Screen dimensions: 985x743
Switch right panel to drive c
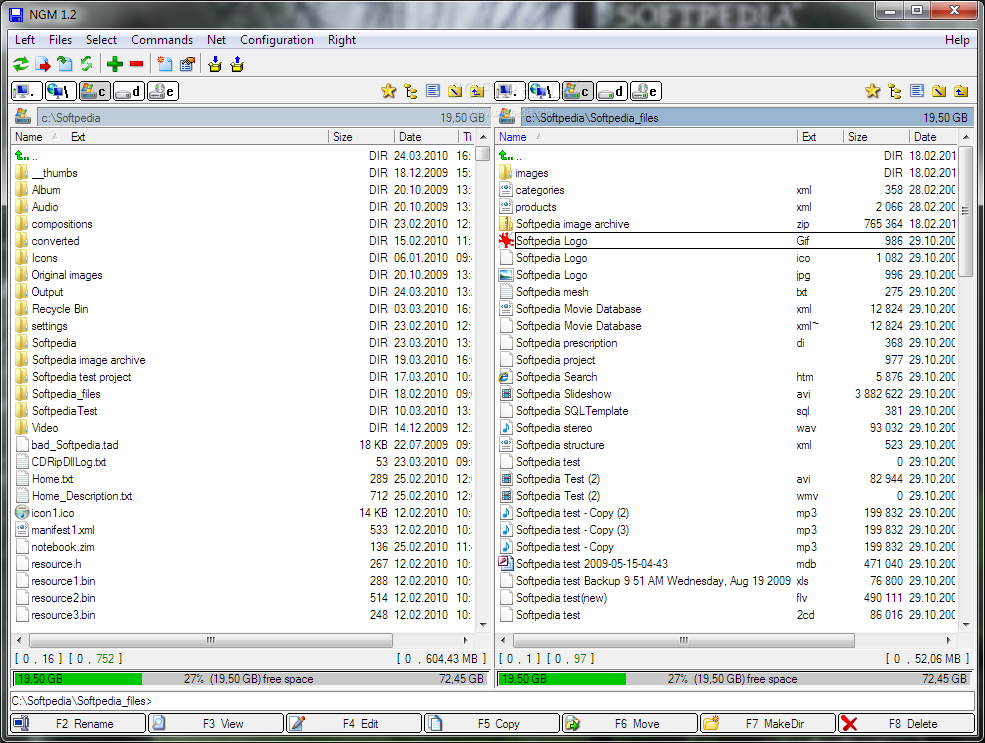point(578,92)
